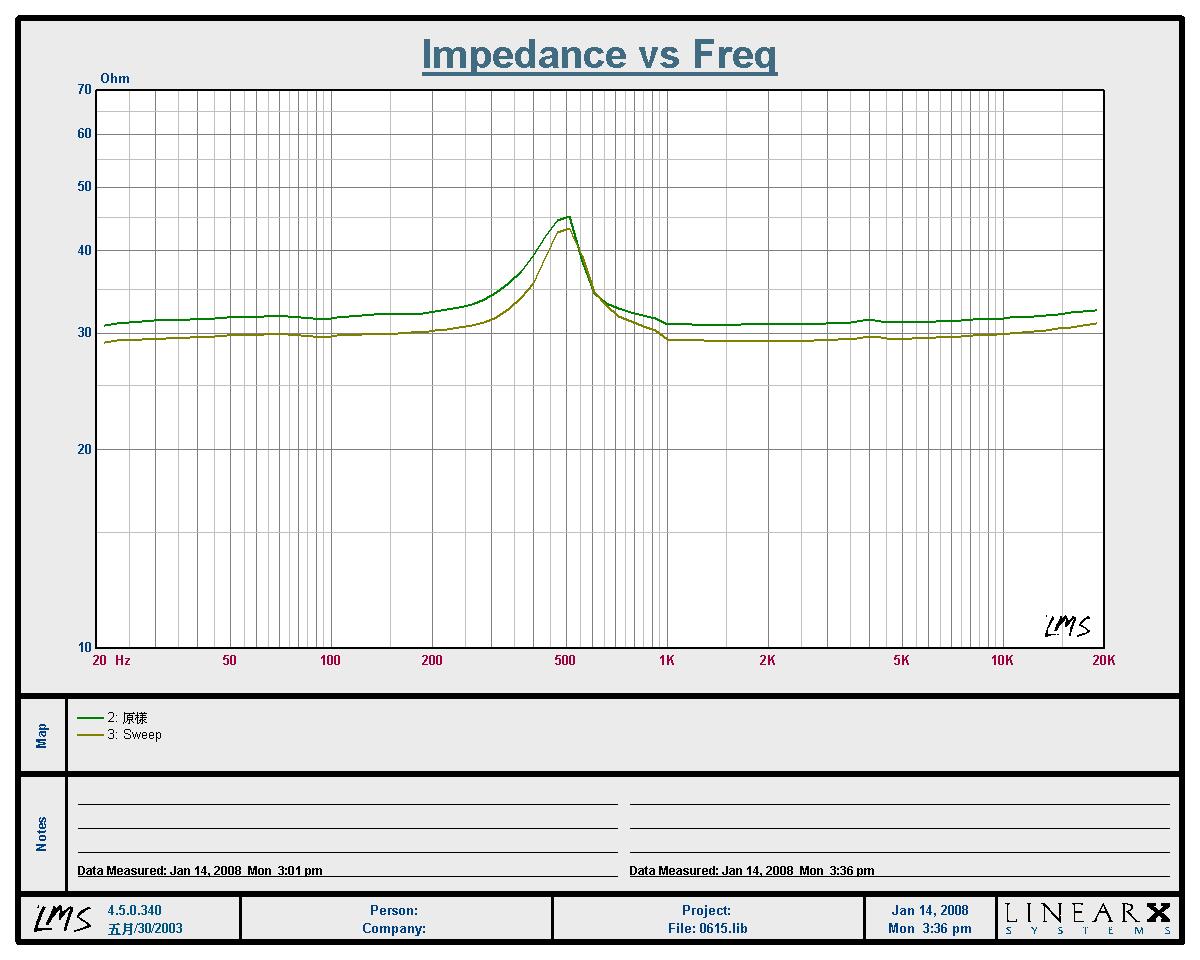Click the green legend line for curve 2
Image resolution: width=1200 pixels, height=960 pixels.
(x=90, y=718)
